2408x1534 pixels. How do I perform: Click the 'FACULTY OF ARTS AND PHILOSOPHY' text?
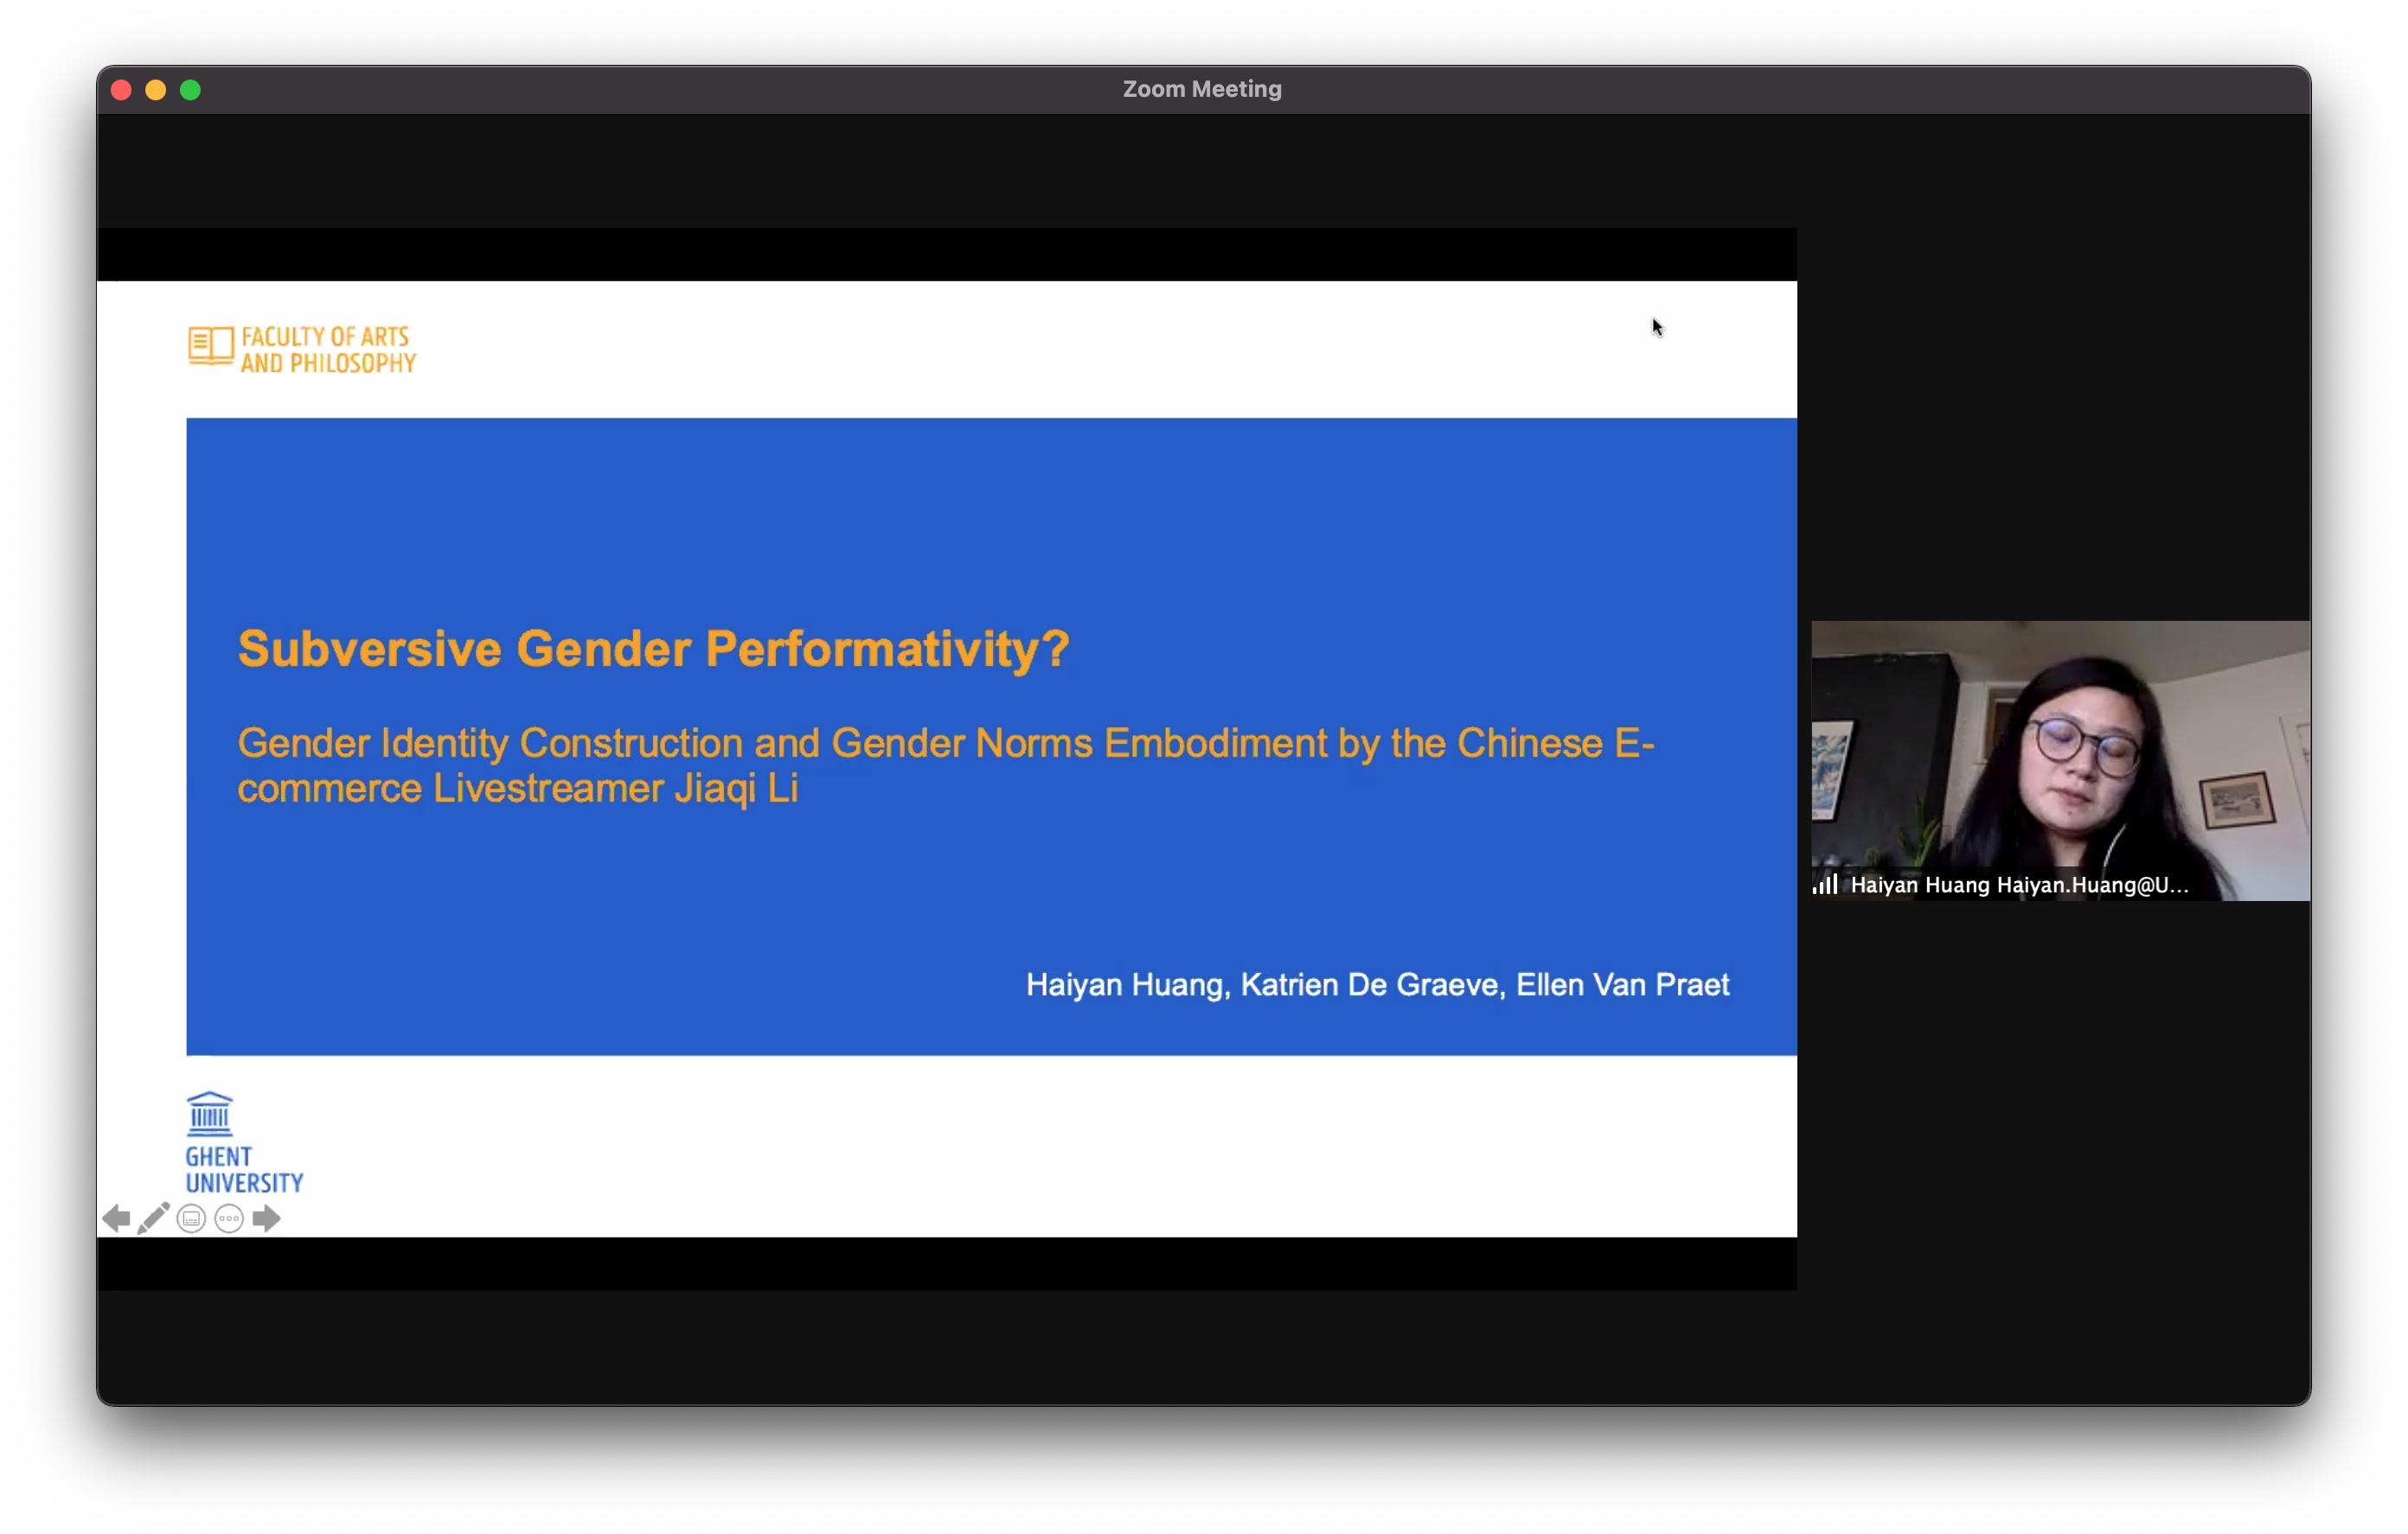pyautogui.click(x=328, y=350)
